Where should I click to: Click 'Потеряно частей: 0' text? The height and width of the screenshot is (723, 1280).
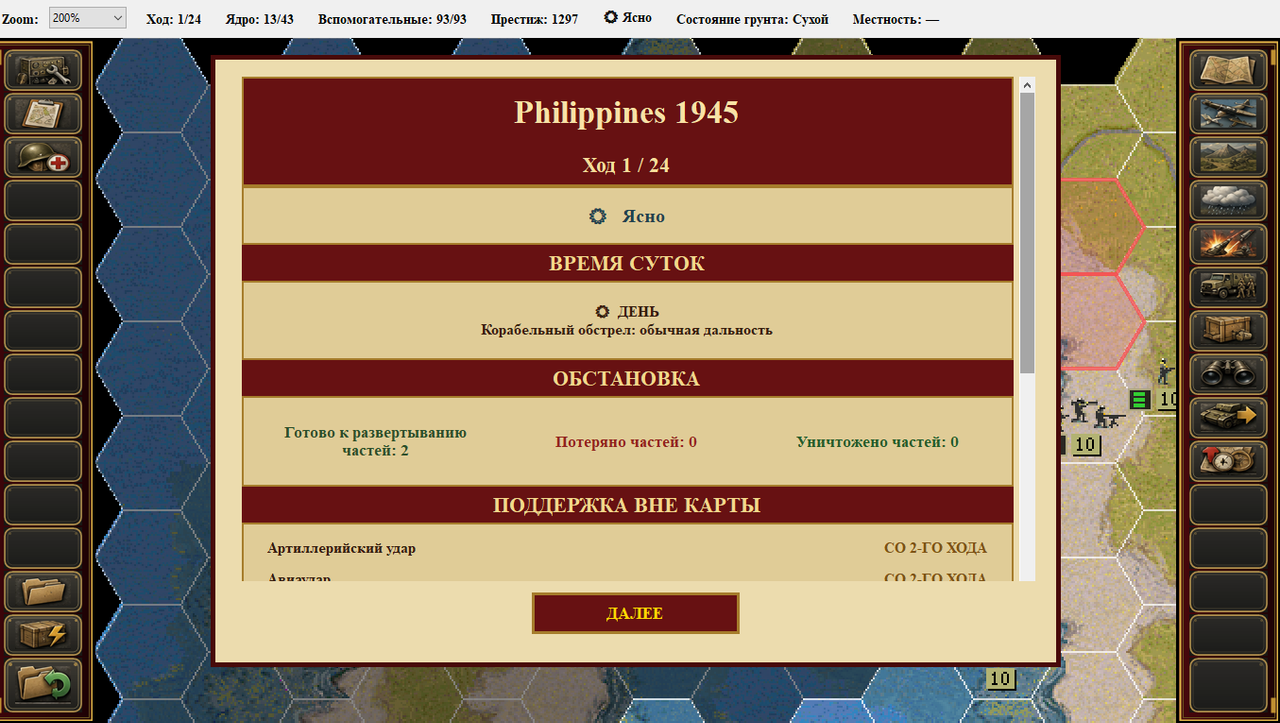click(627, 442)
